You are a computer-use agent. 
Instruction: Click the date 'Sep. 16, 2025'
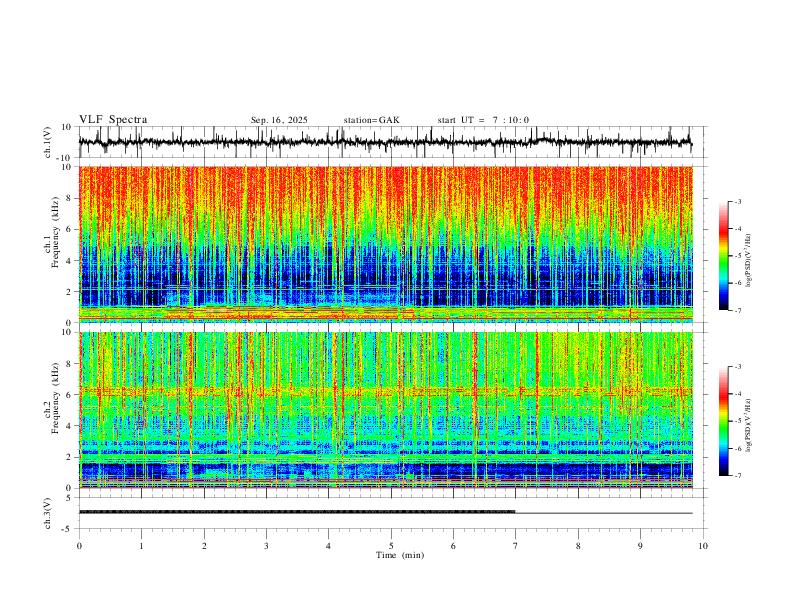coord(279,120)
